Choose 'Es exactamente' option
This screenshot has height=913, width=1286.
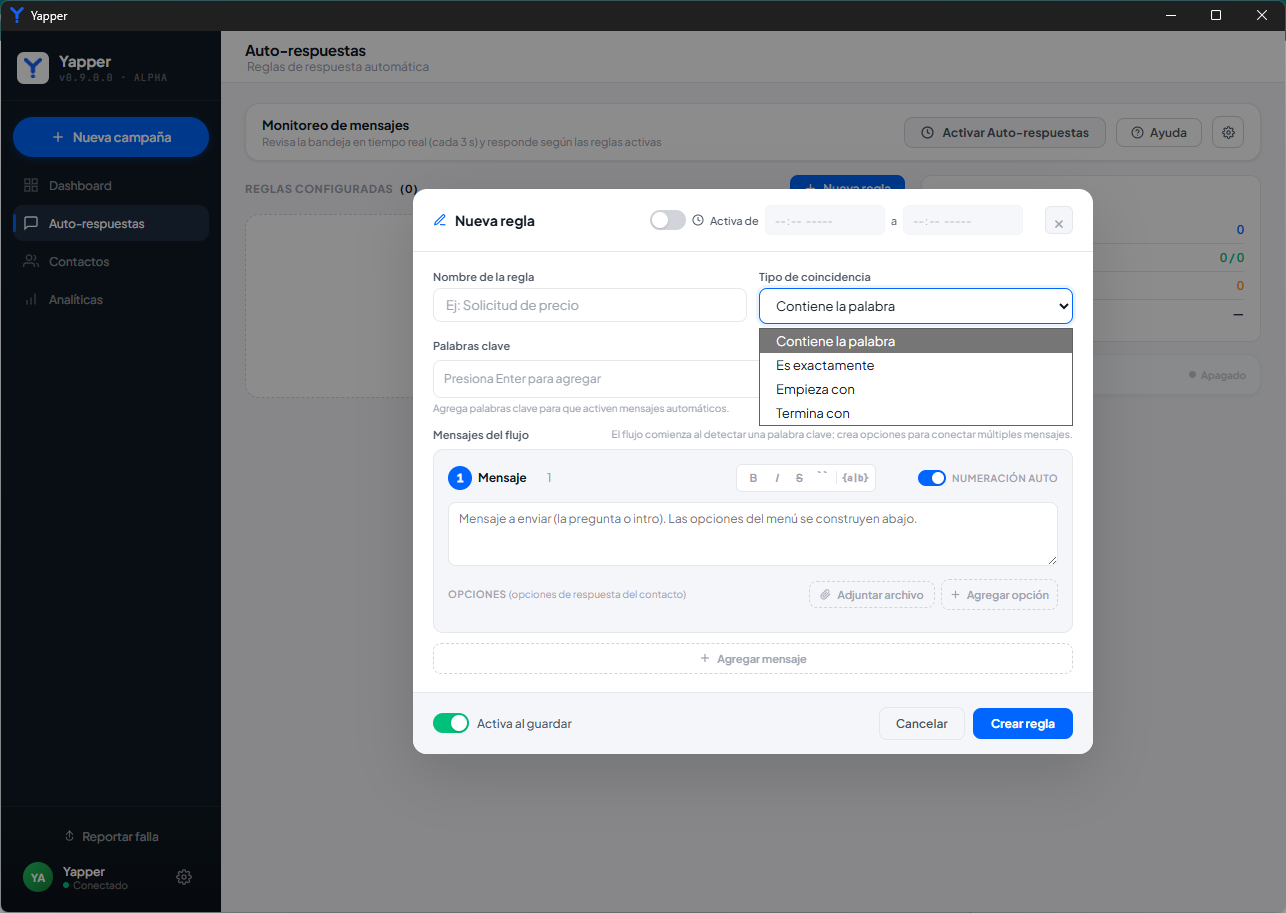point(916,365)
